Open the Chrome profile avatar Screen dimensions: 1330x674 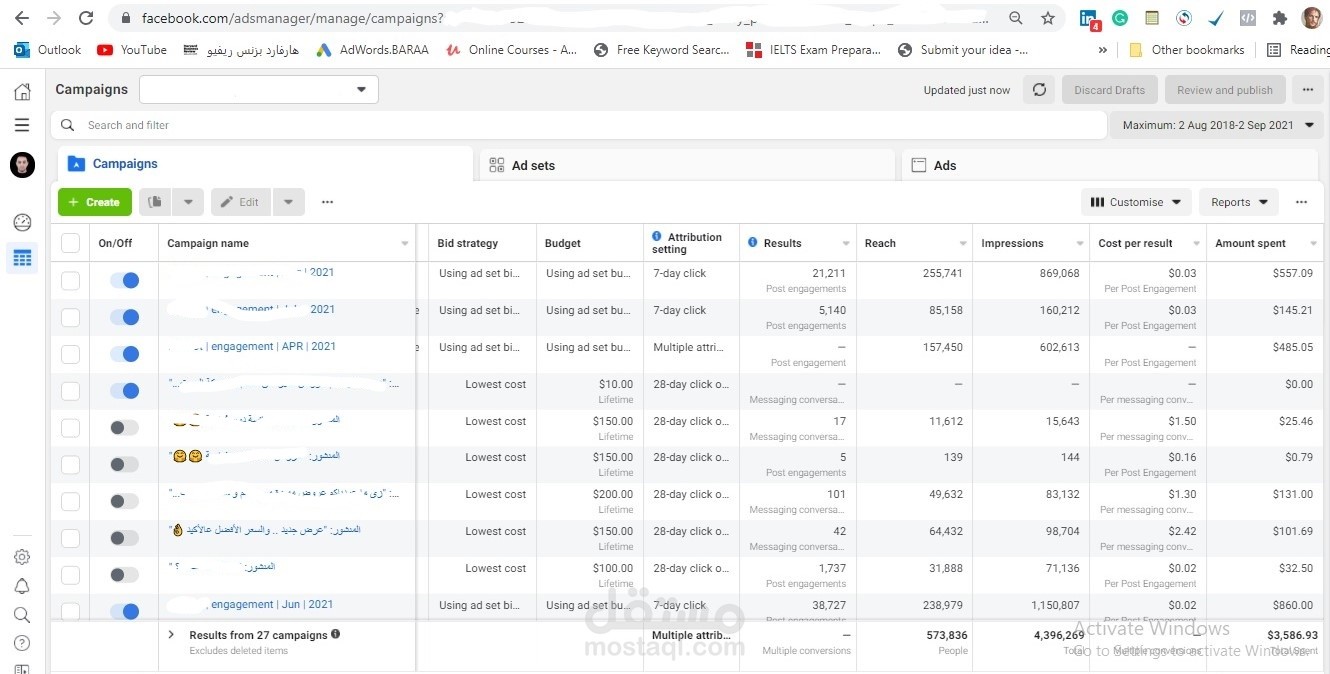(1311, 18)
